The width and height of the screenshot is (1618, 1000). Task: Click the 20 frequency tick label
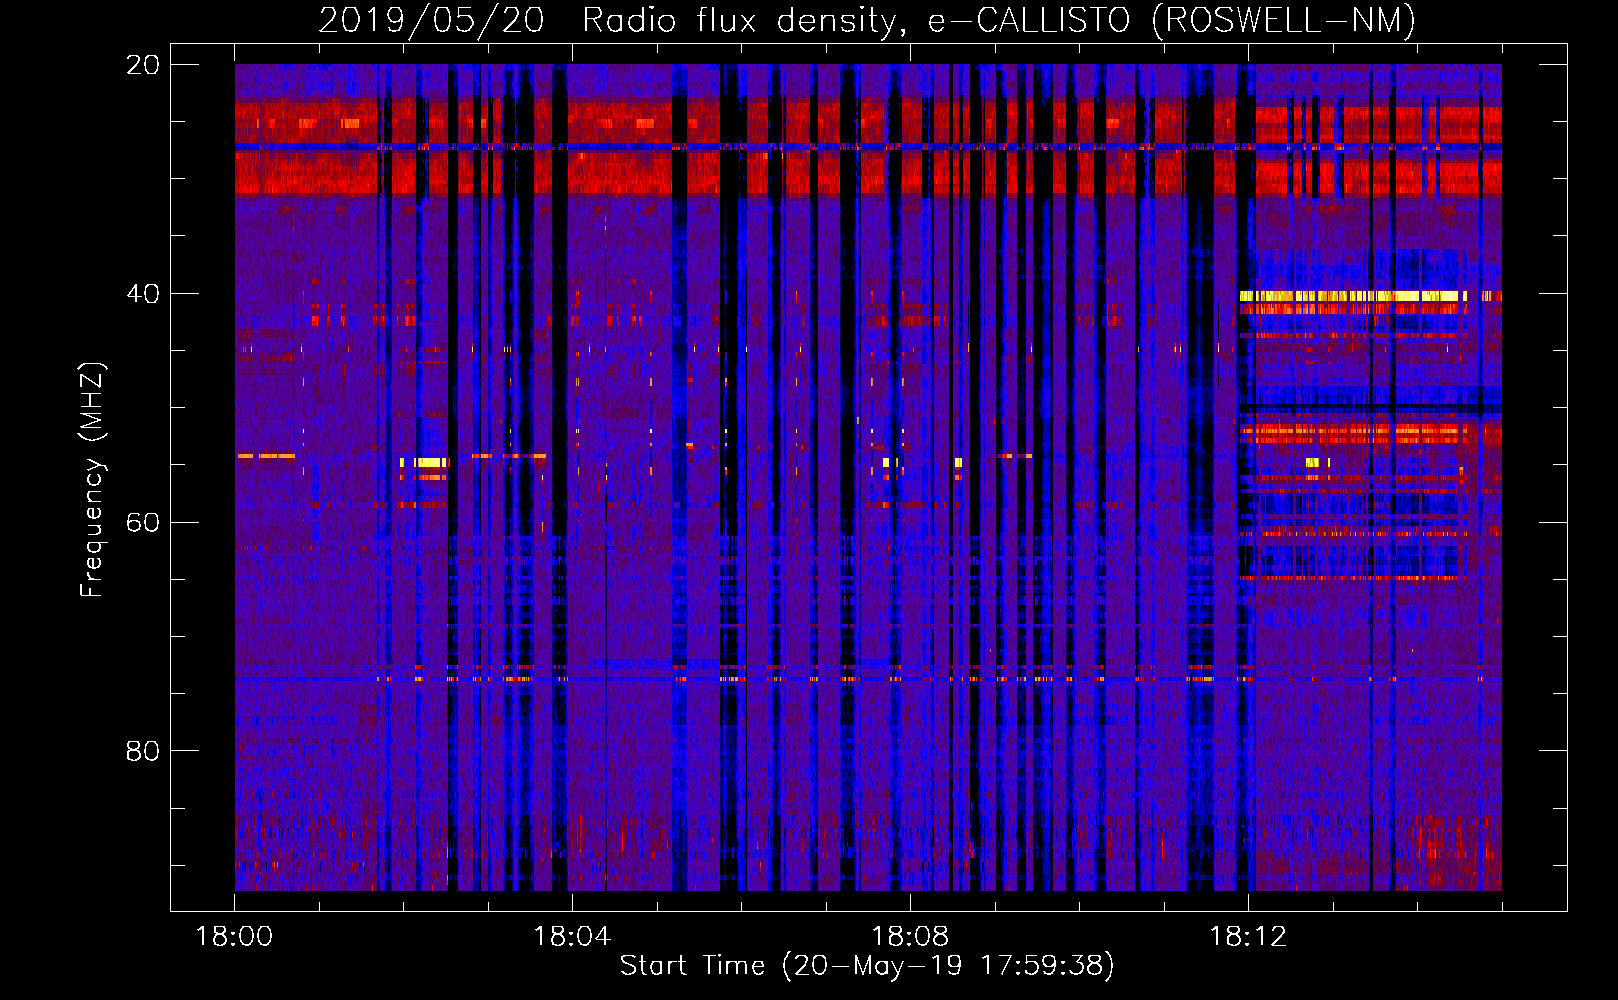(143, 65)
